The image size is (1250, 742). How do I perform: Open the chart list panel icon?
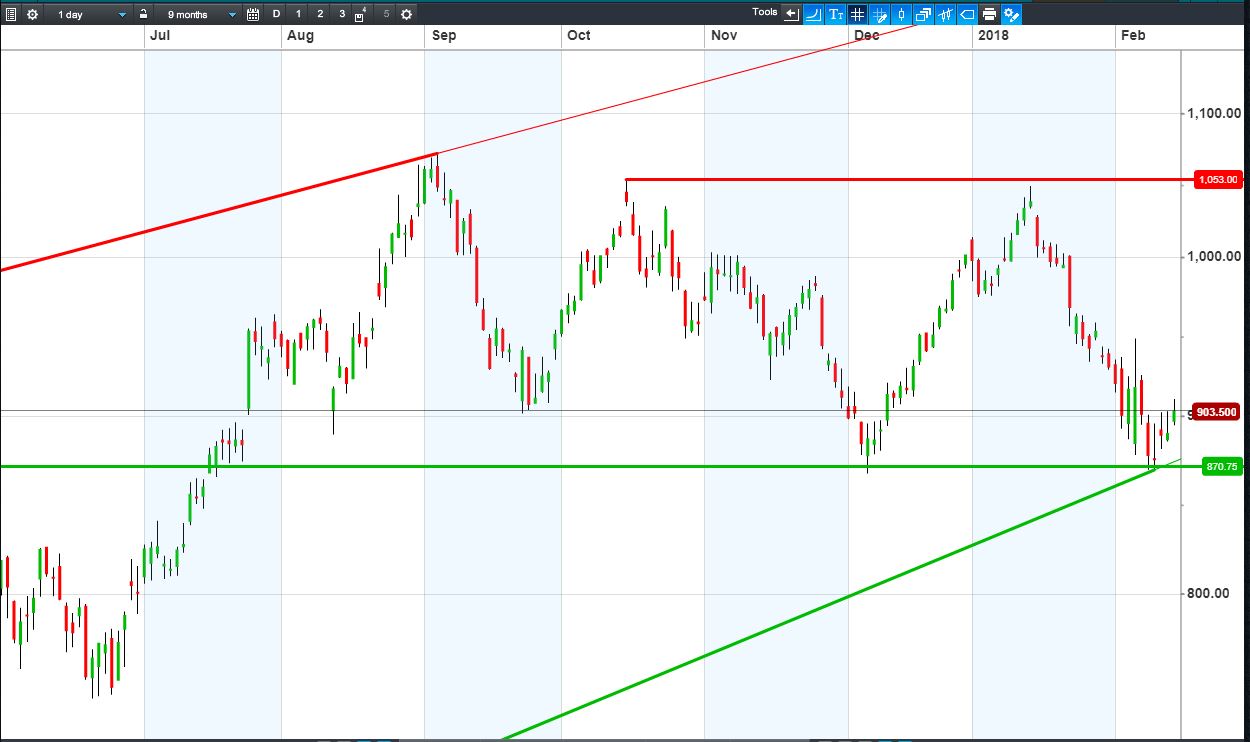(x=11, y=14)
